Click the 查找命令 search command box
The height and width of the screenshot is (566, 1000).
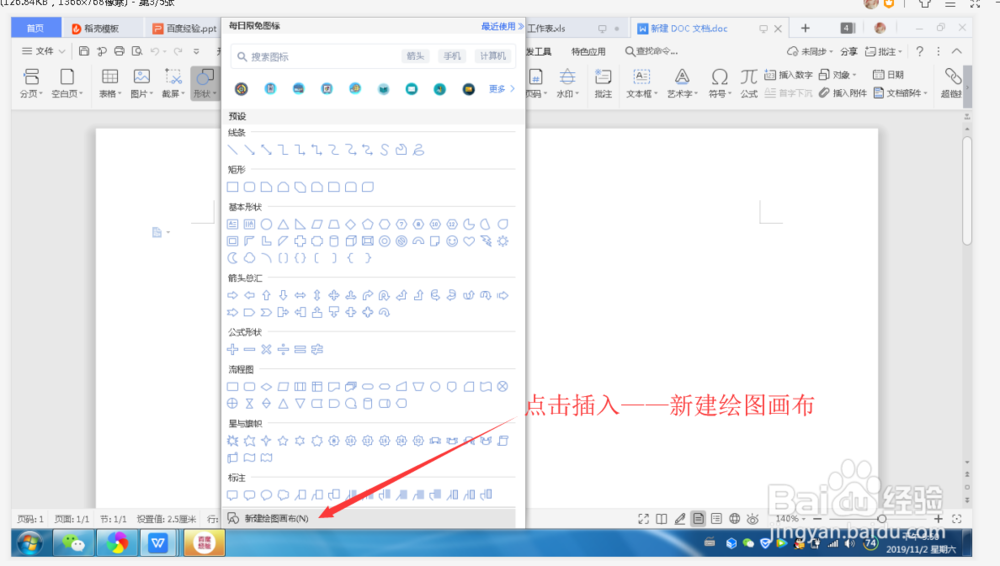click(652, 51)
